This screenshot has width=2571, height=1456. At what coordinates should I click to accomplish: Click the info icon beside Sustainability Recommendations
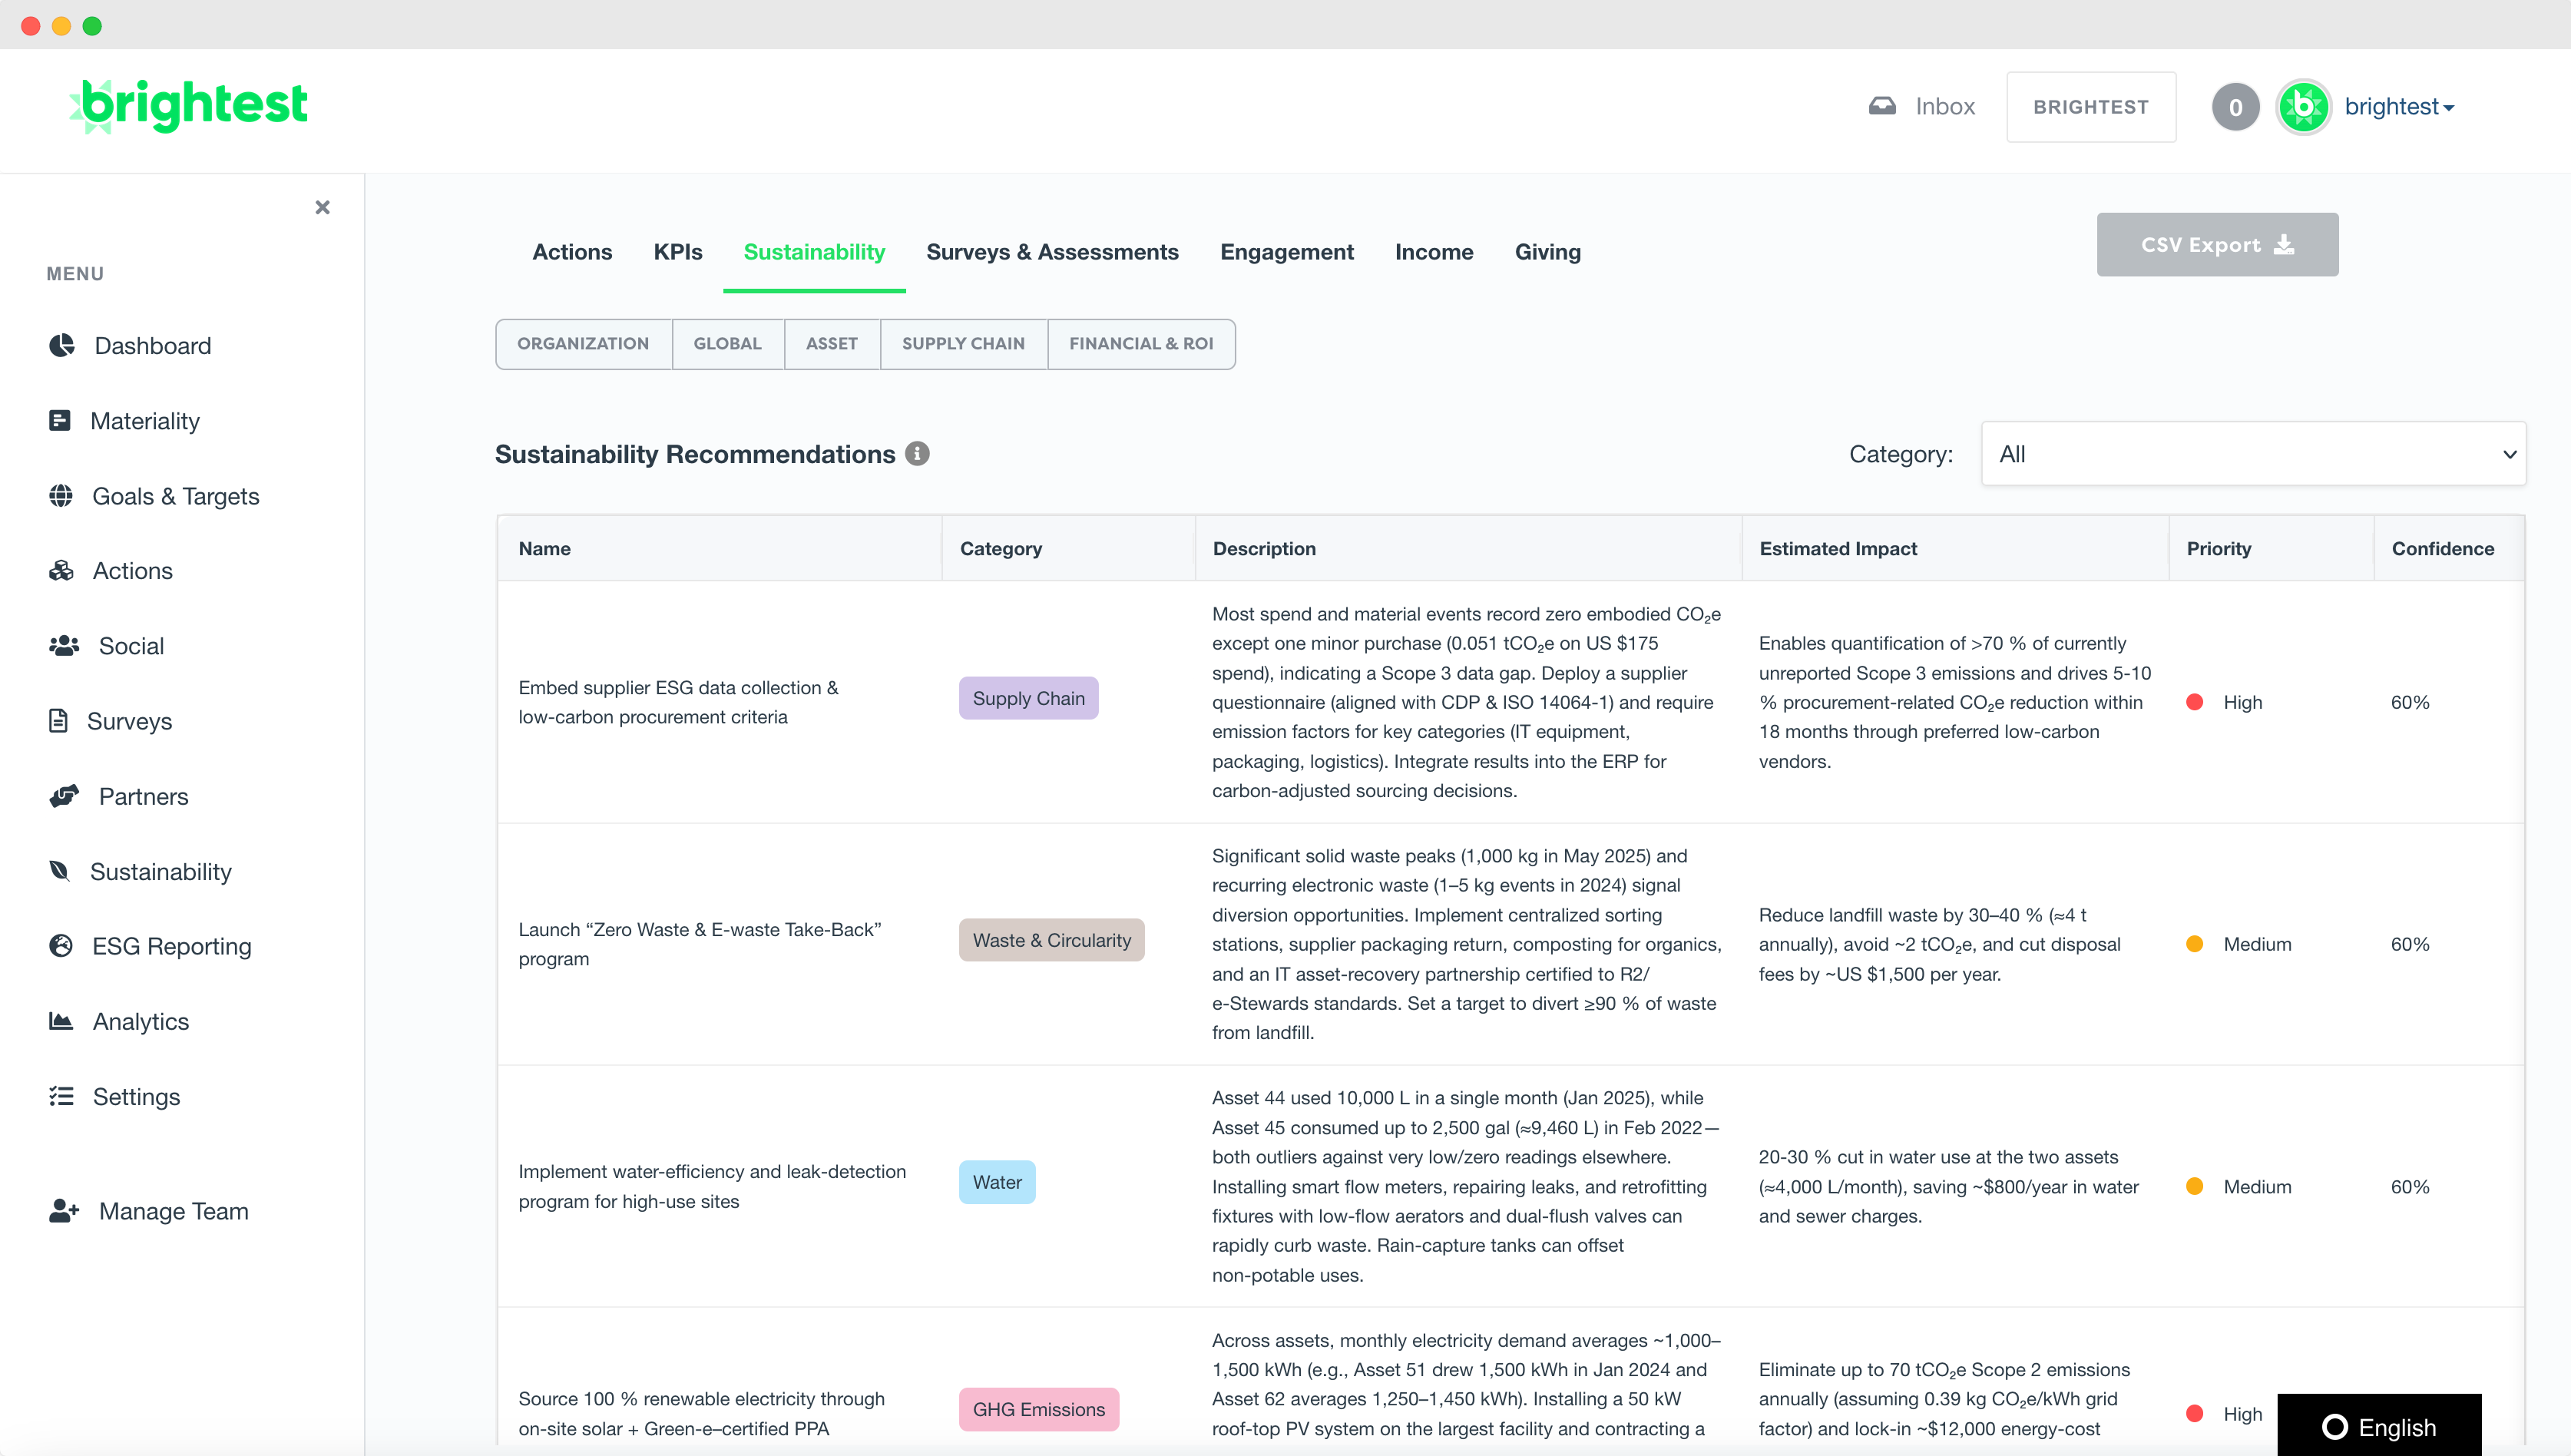click(x=917, y=453)
